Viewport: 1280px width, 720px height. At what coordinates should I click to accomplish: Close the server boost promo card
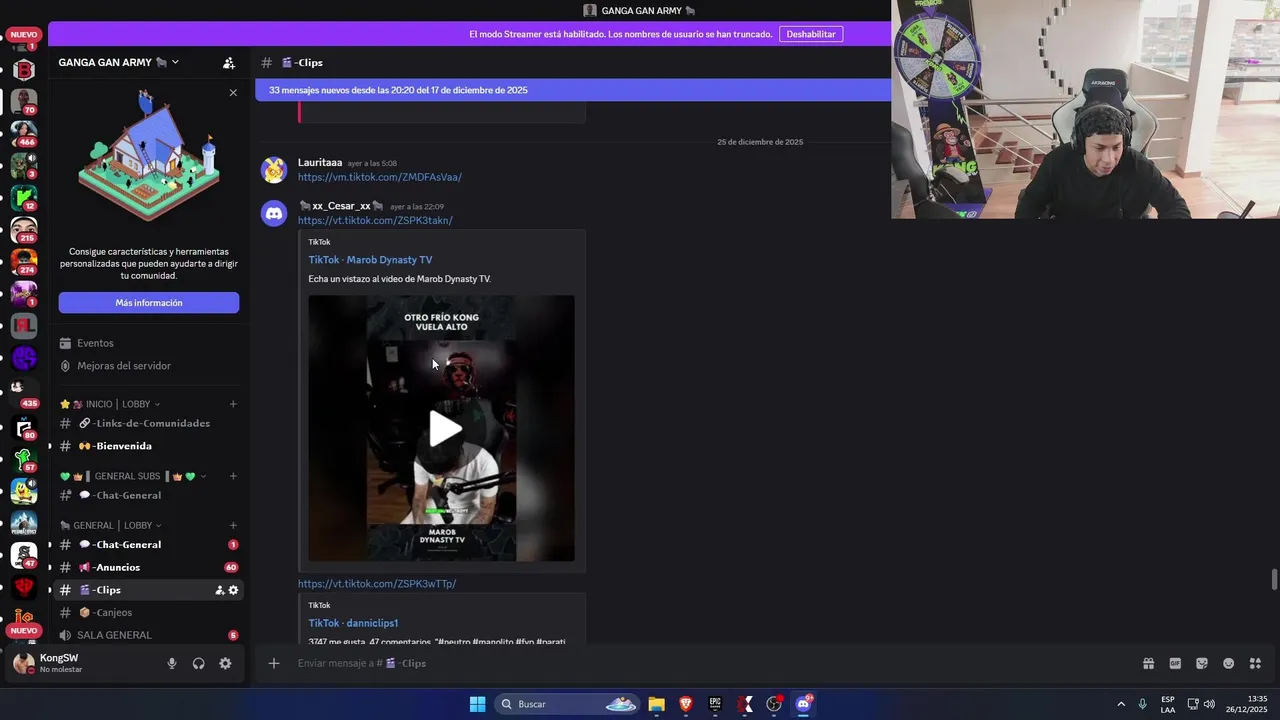tap(233, 92)
